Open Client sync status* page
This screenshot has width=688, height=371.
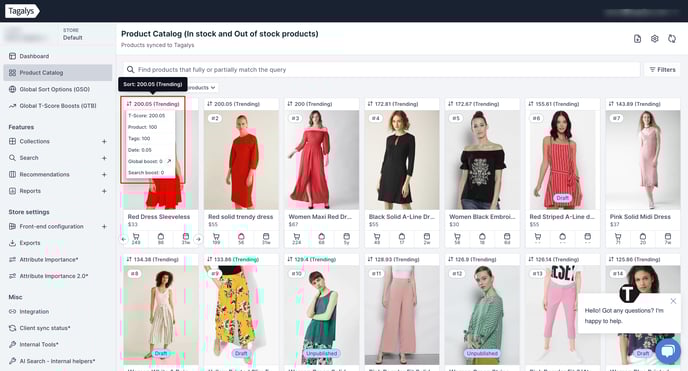[45, 328]
